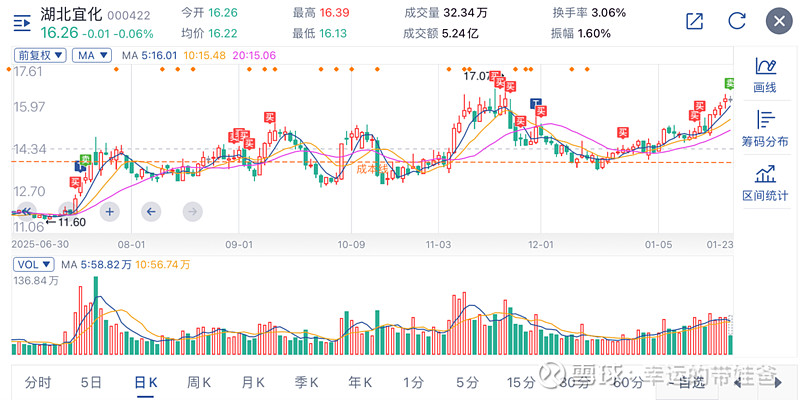This screenshot has height=400, width=800.
Task: Select the 月K monthly chart tab
Action: [253, 382]
